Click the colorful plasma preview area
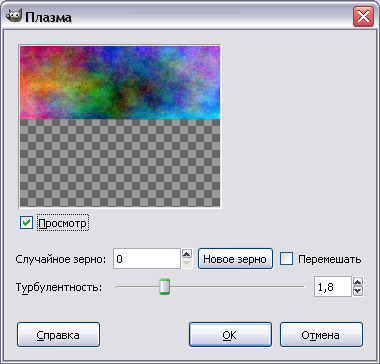Screen dimensions: 380x364 coord(120,83)
